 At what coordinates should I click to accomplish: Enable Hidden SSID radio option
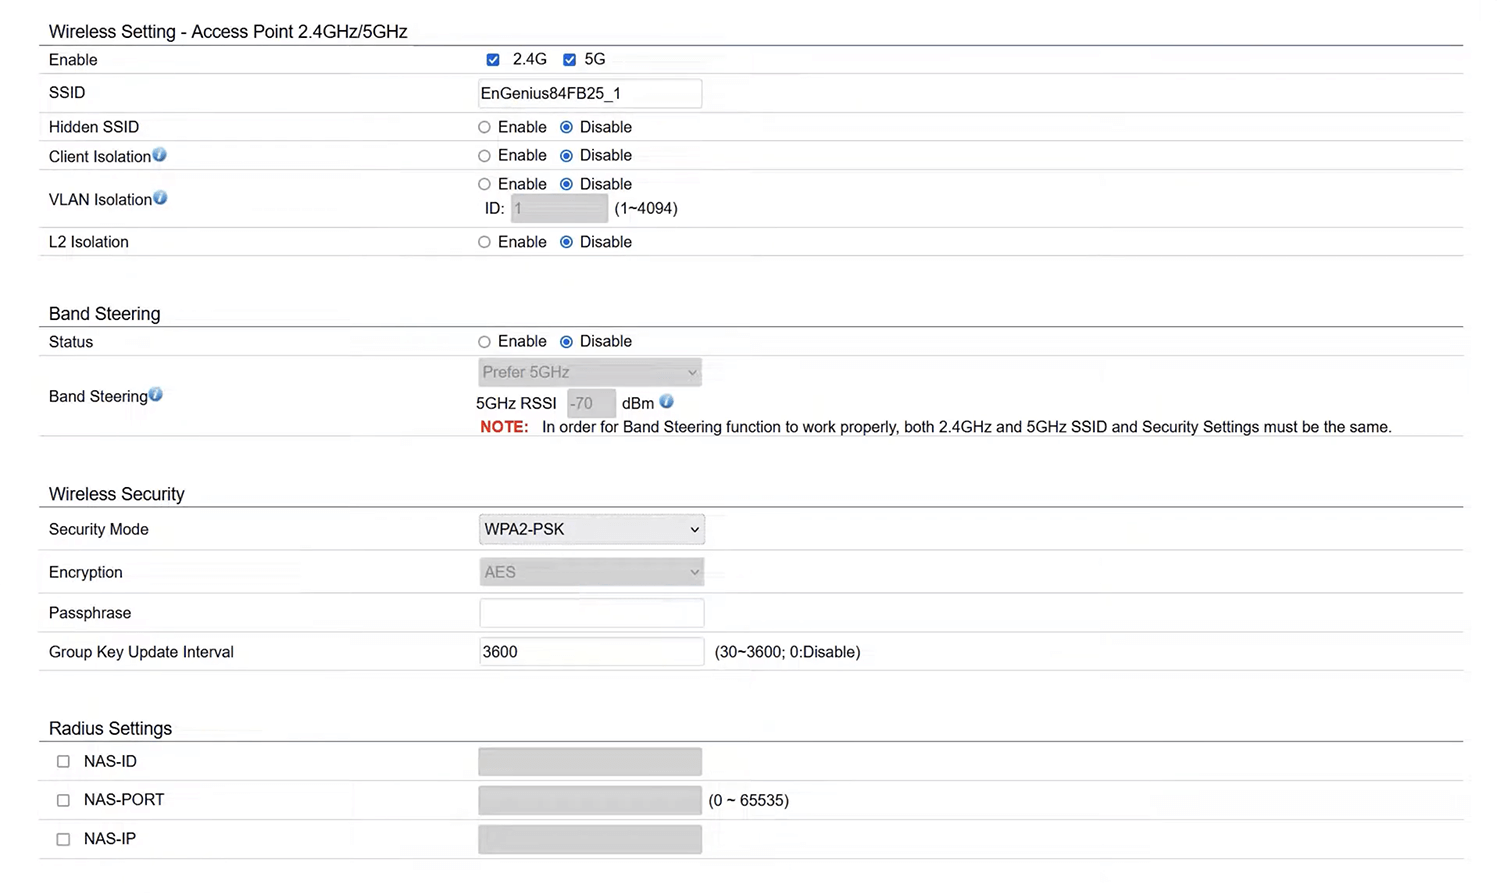click(x=484, y=127)
